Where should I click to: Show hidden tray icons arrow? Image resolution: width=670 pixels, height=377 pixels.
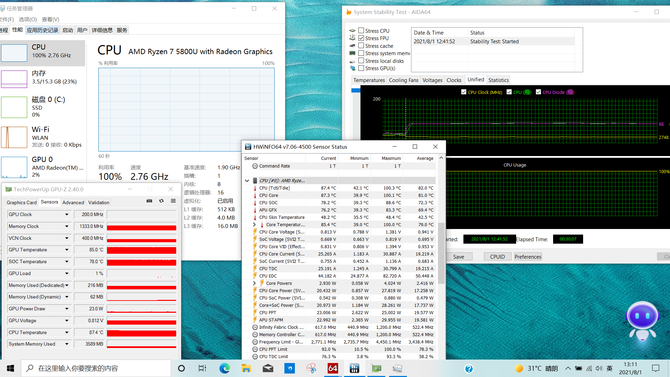[x=568, y=368]
